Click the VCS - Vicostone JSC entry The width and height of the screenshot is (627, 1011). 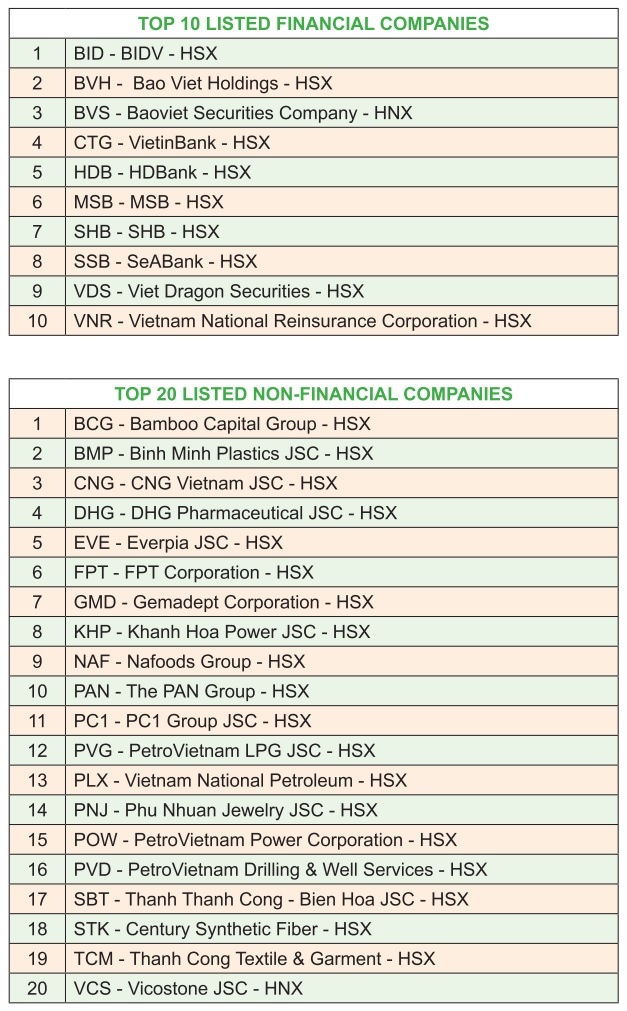(188, 989)
